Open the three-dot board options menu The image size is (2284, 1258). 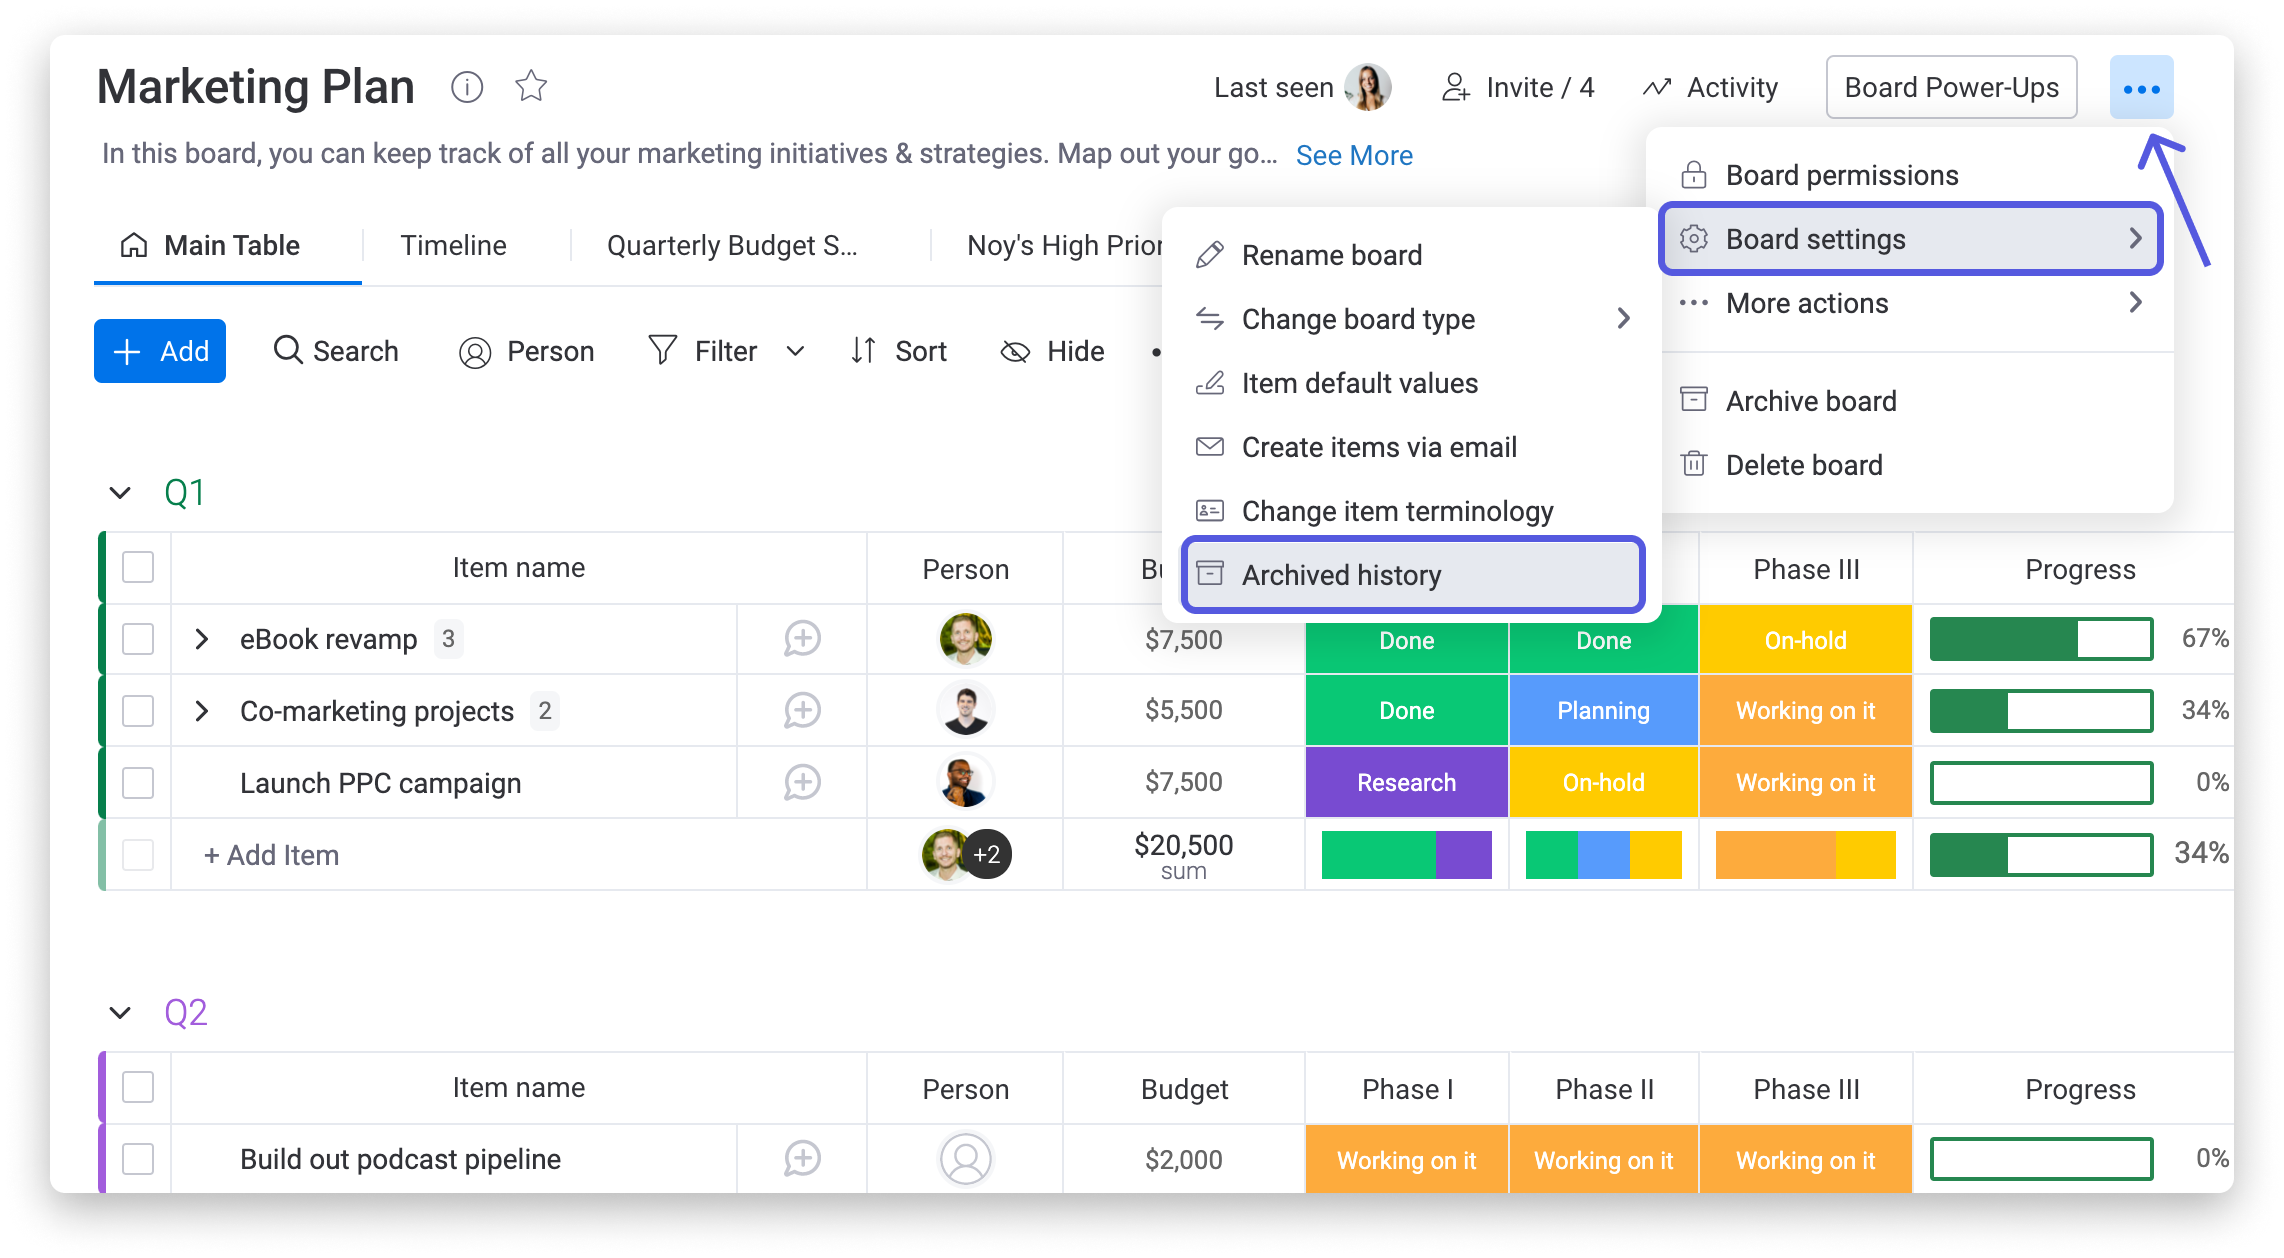[x=2141, y=88]
